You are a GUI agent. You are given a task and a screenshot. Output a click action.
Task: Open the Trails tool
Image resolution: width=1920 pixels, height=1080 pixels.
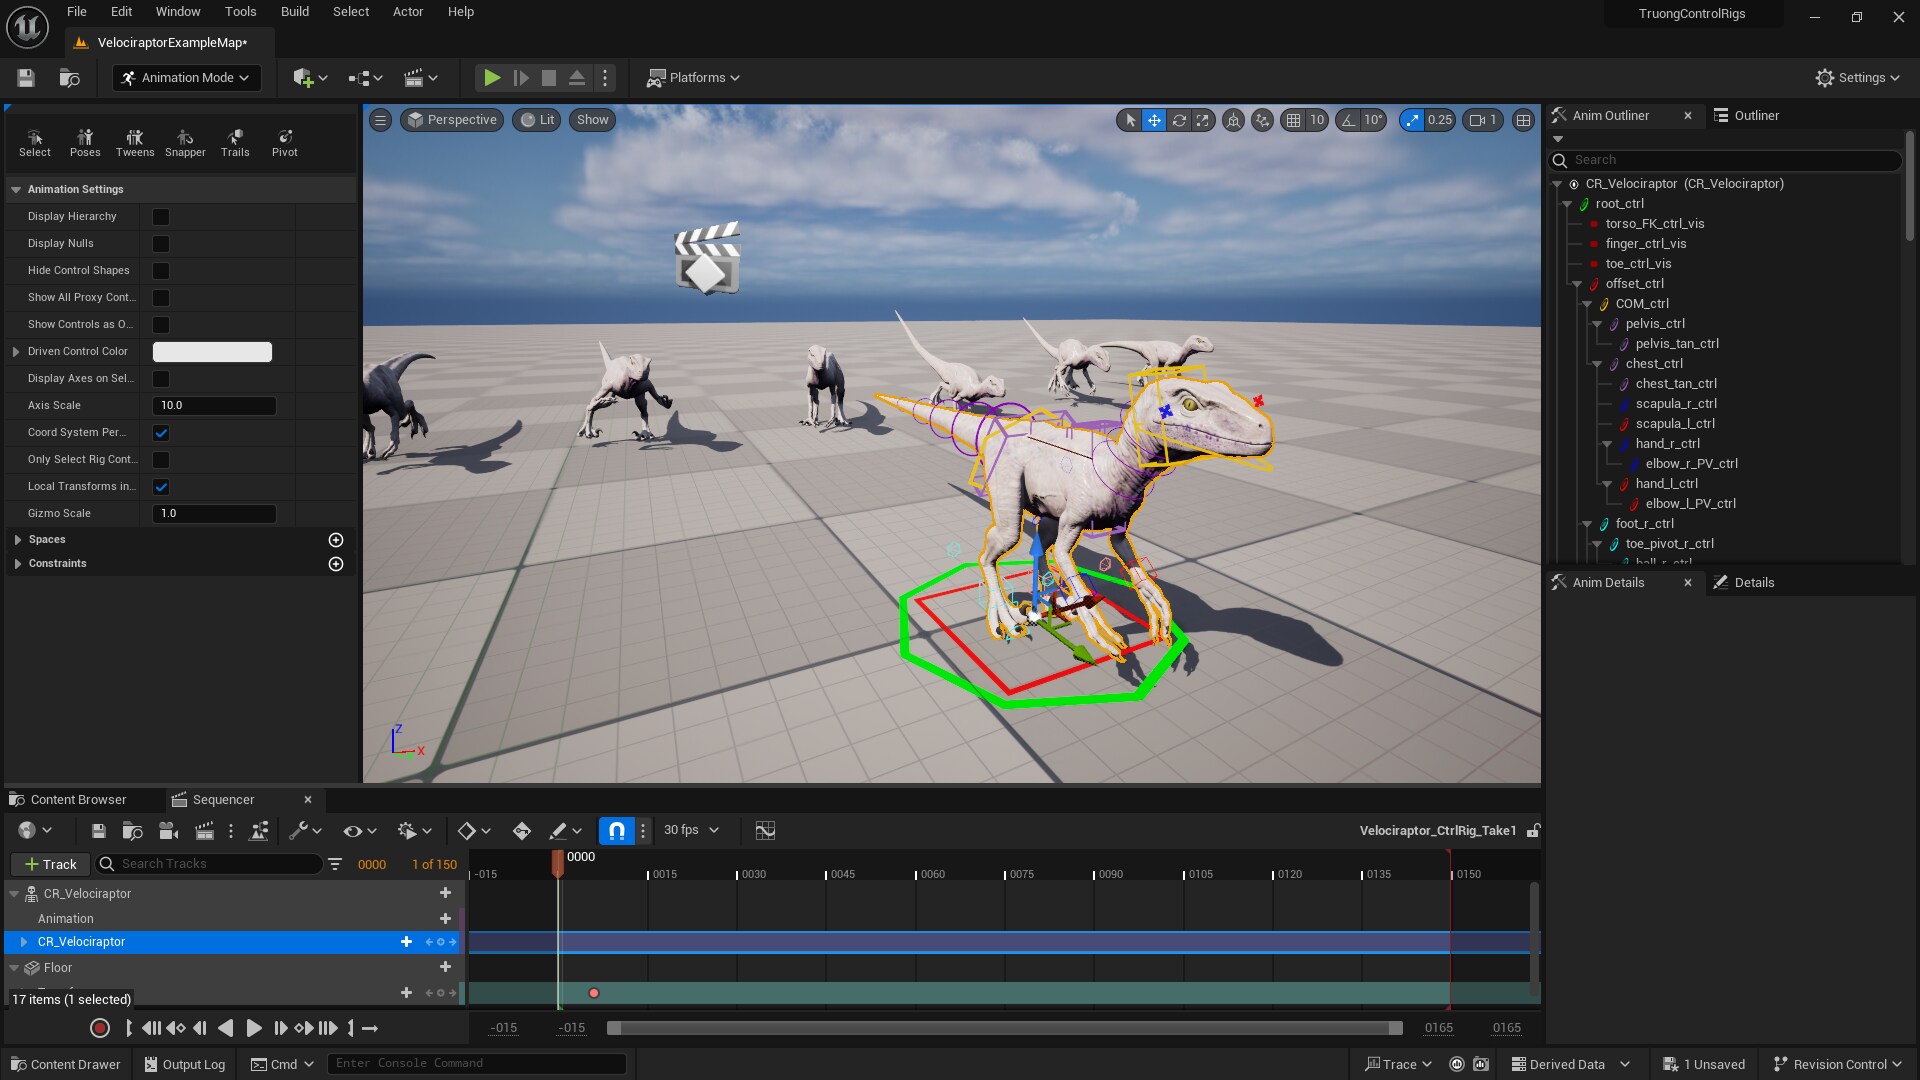(235, 142)
